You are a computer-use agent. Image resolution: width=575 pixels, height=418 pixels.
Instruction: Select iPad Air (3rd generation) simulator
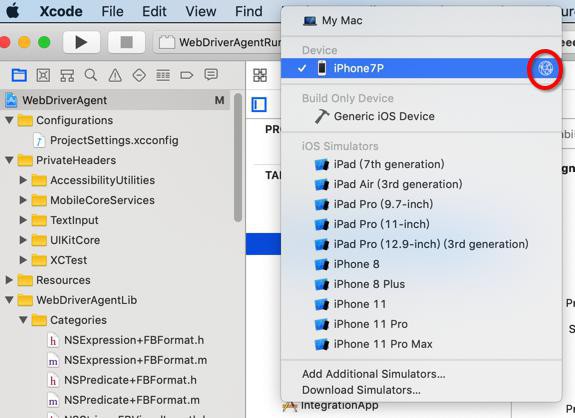[x=421, y=184]
